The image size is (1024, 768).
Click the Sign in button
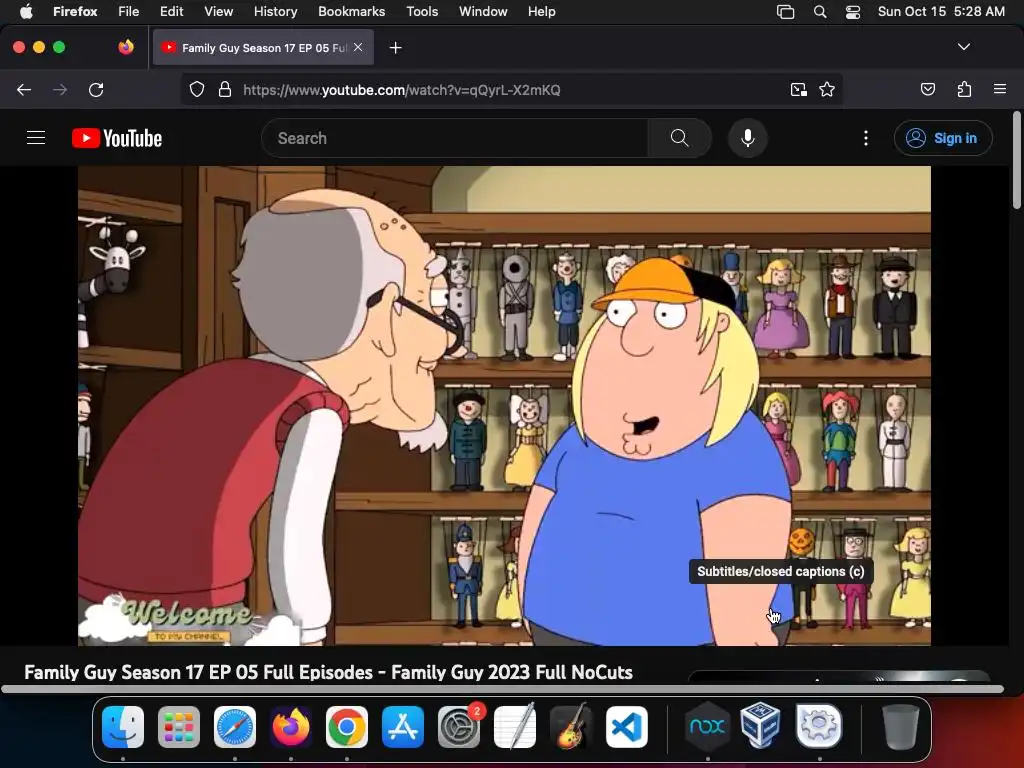pyautogui.click(x=942, y=138)
